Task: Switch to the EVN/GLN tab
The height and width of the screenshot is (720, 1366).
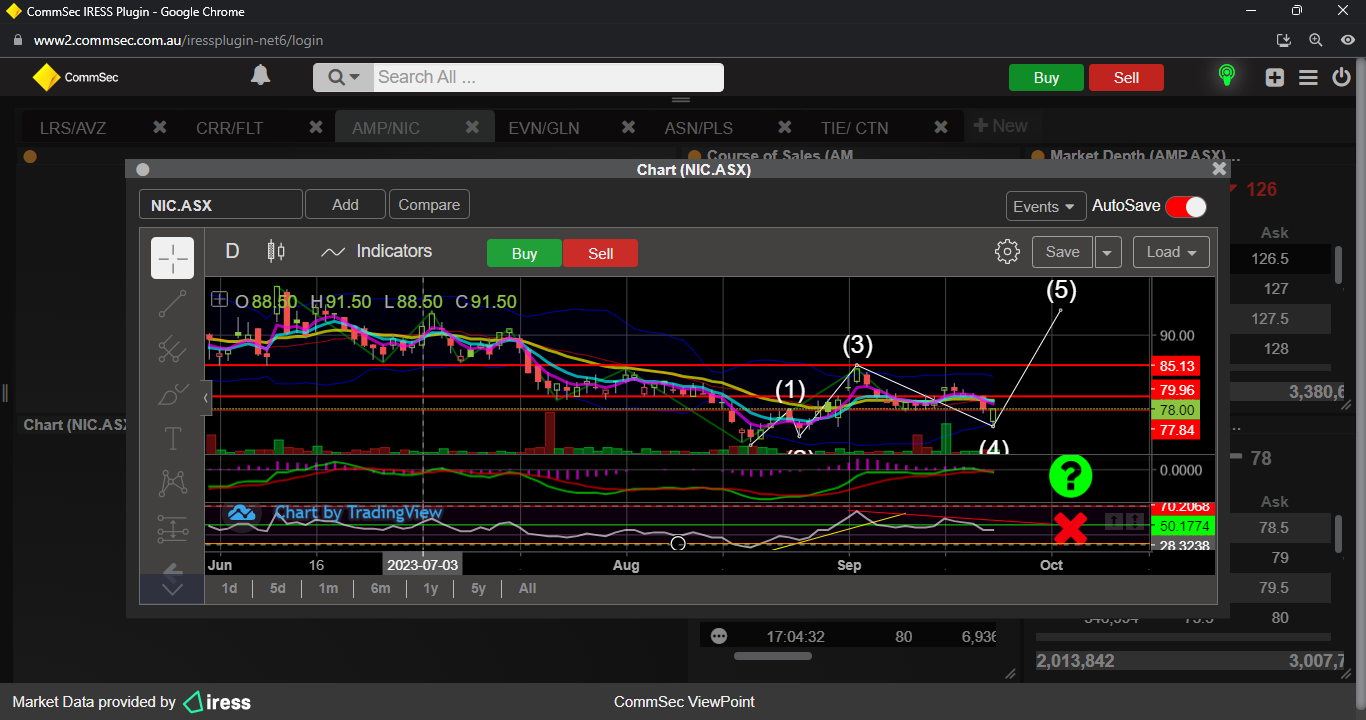Action: point(543,128)
